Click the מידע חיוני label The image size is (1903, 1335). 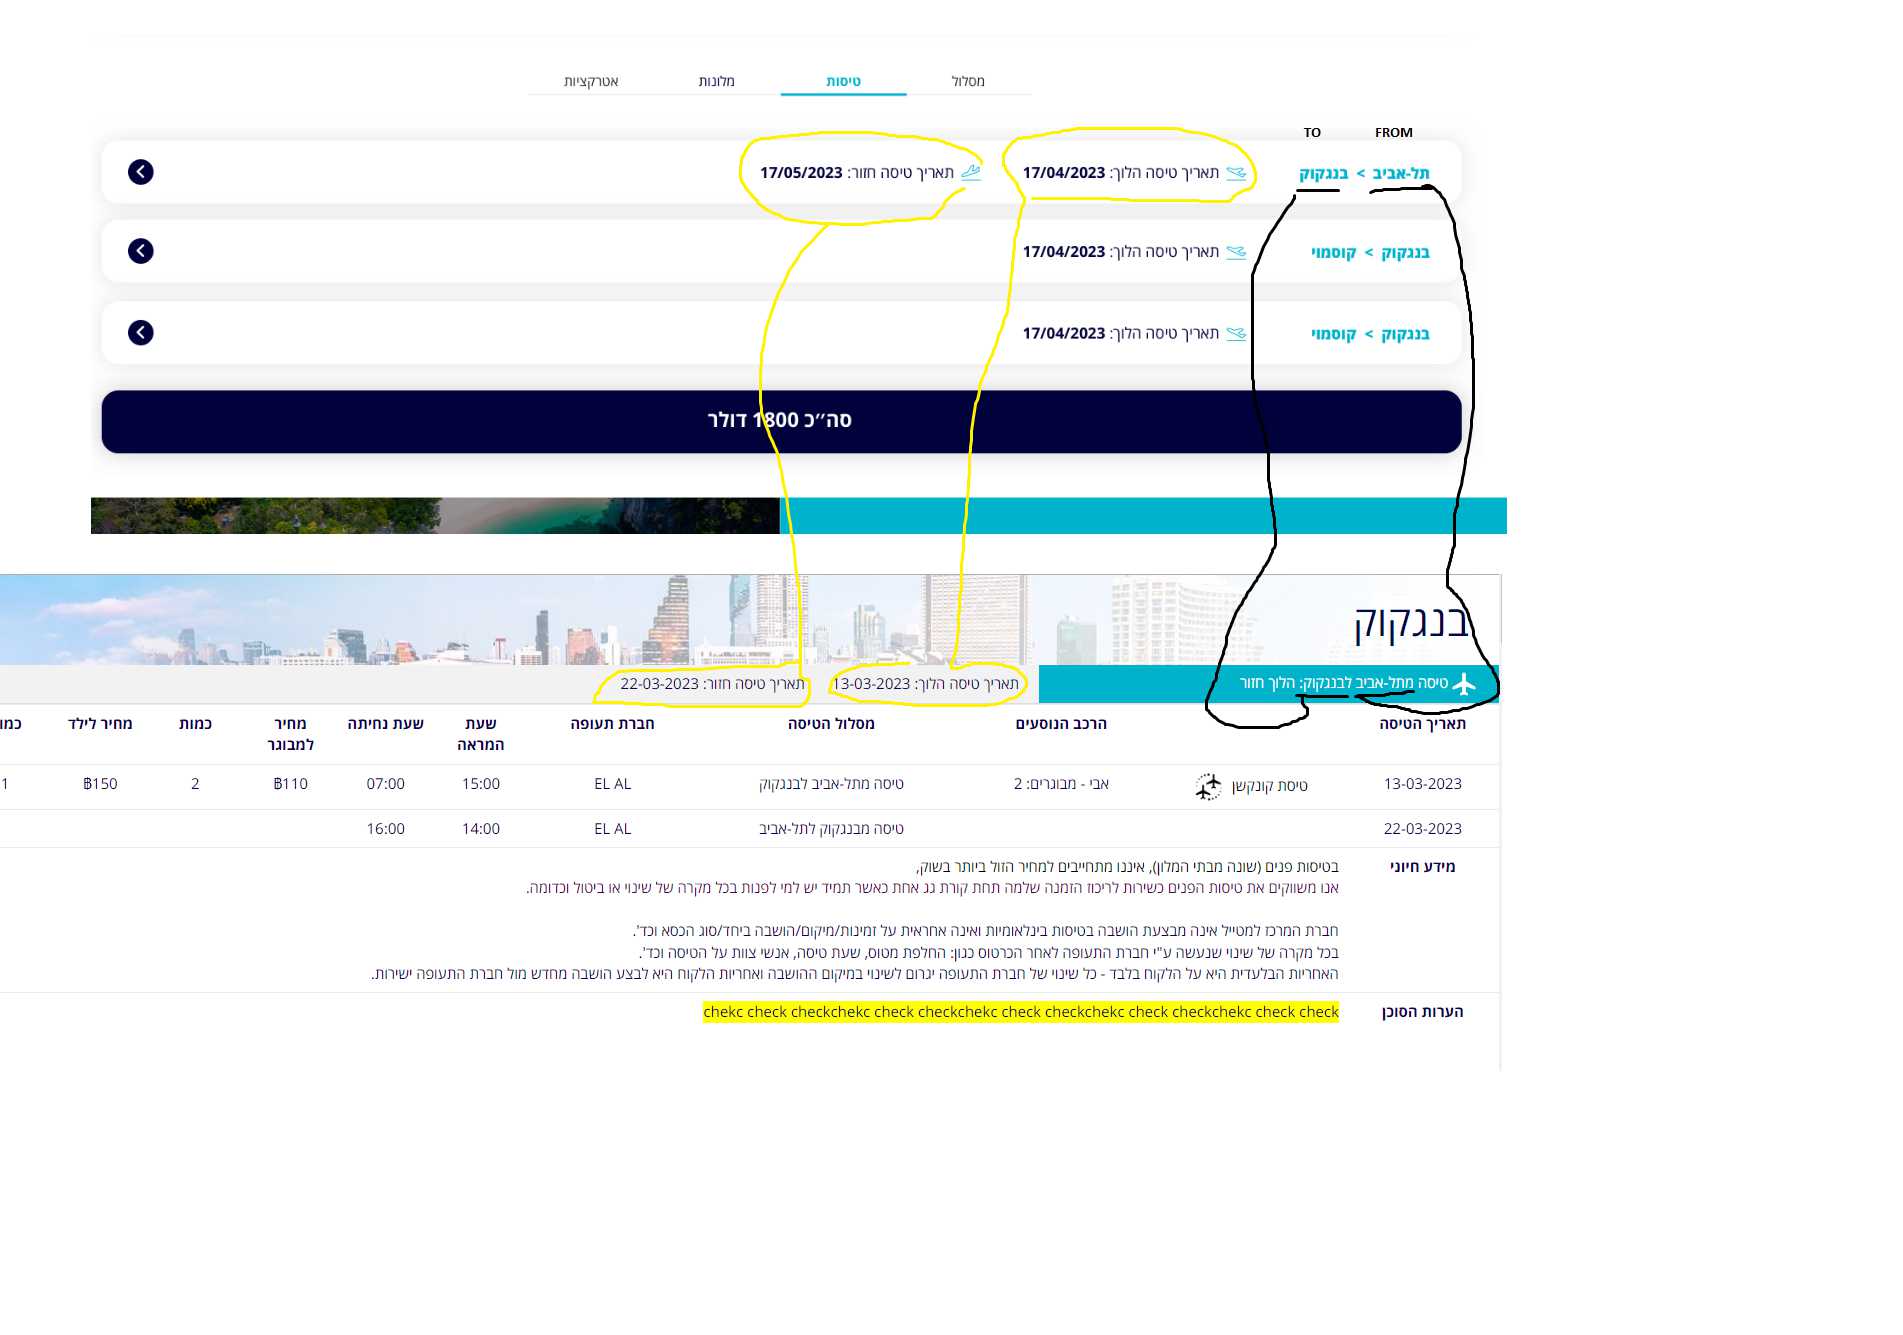click(1422, 867)
